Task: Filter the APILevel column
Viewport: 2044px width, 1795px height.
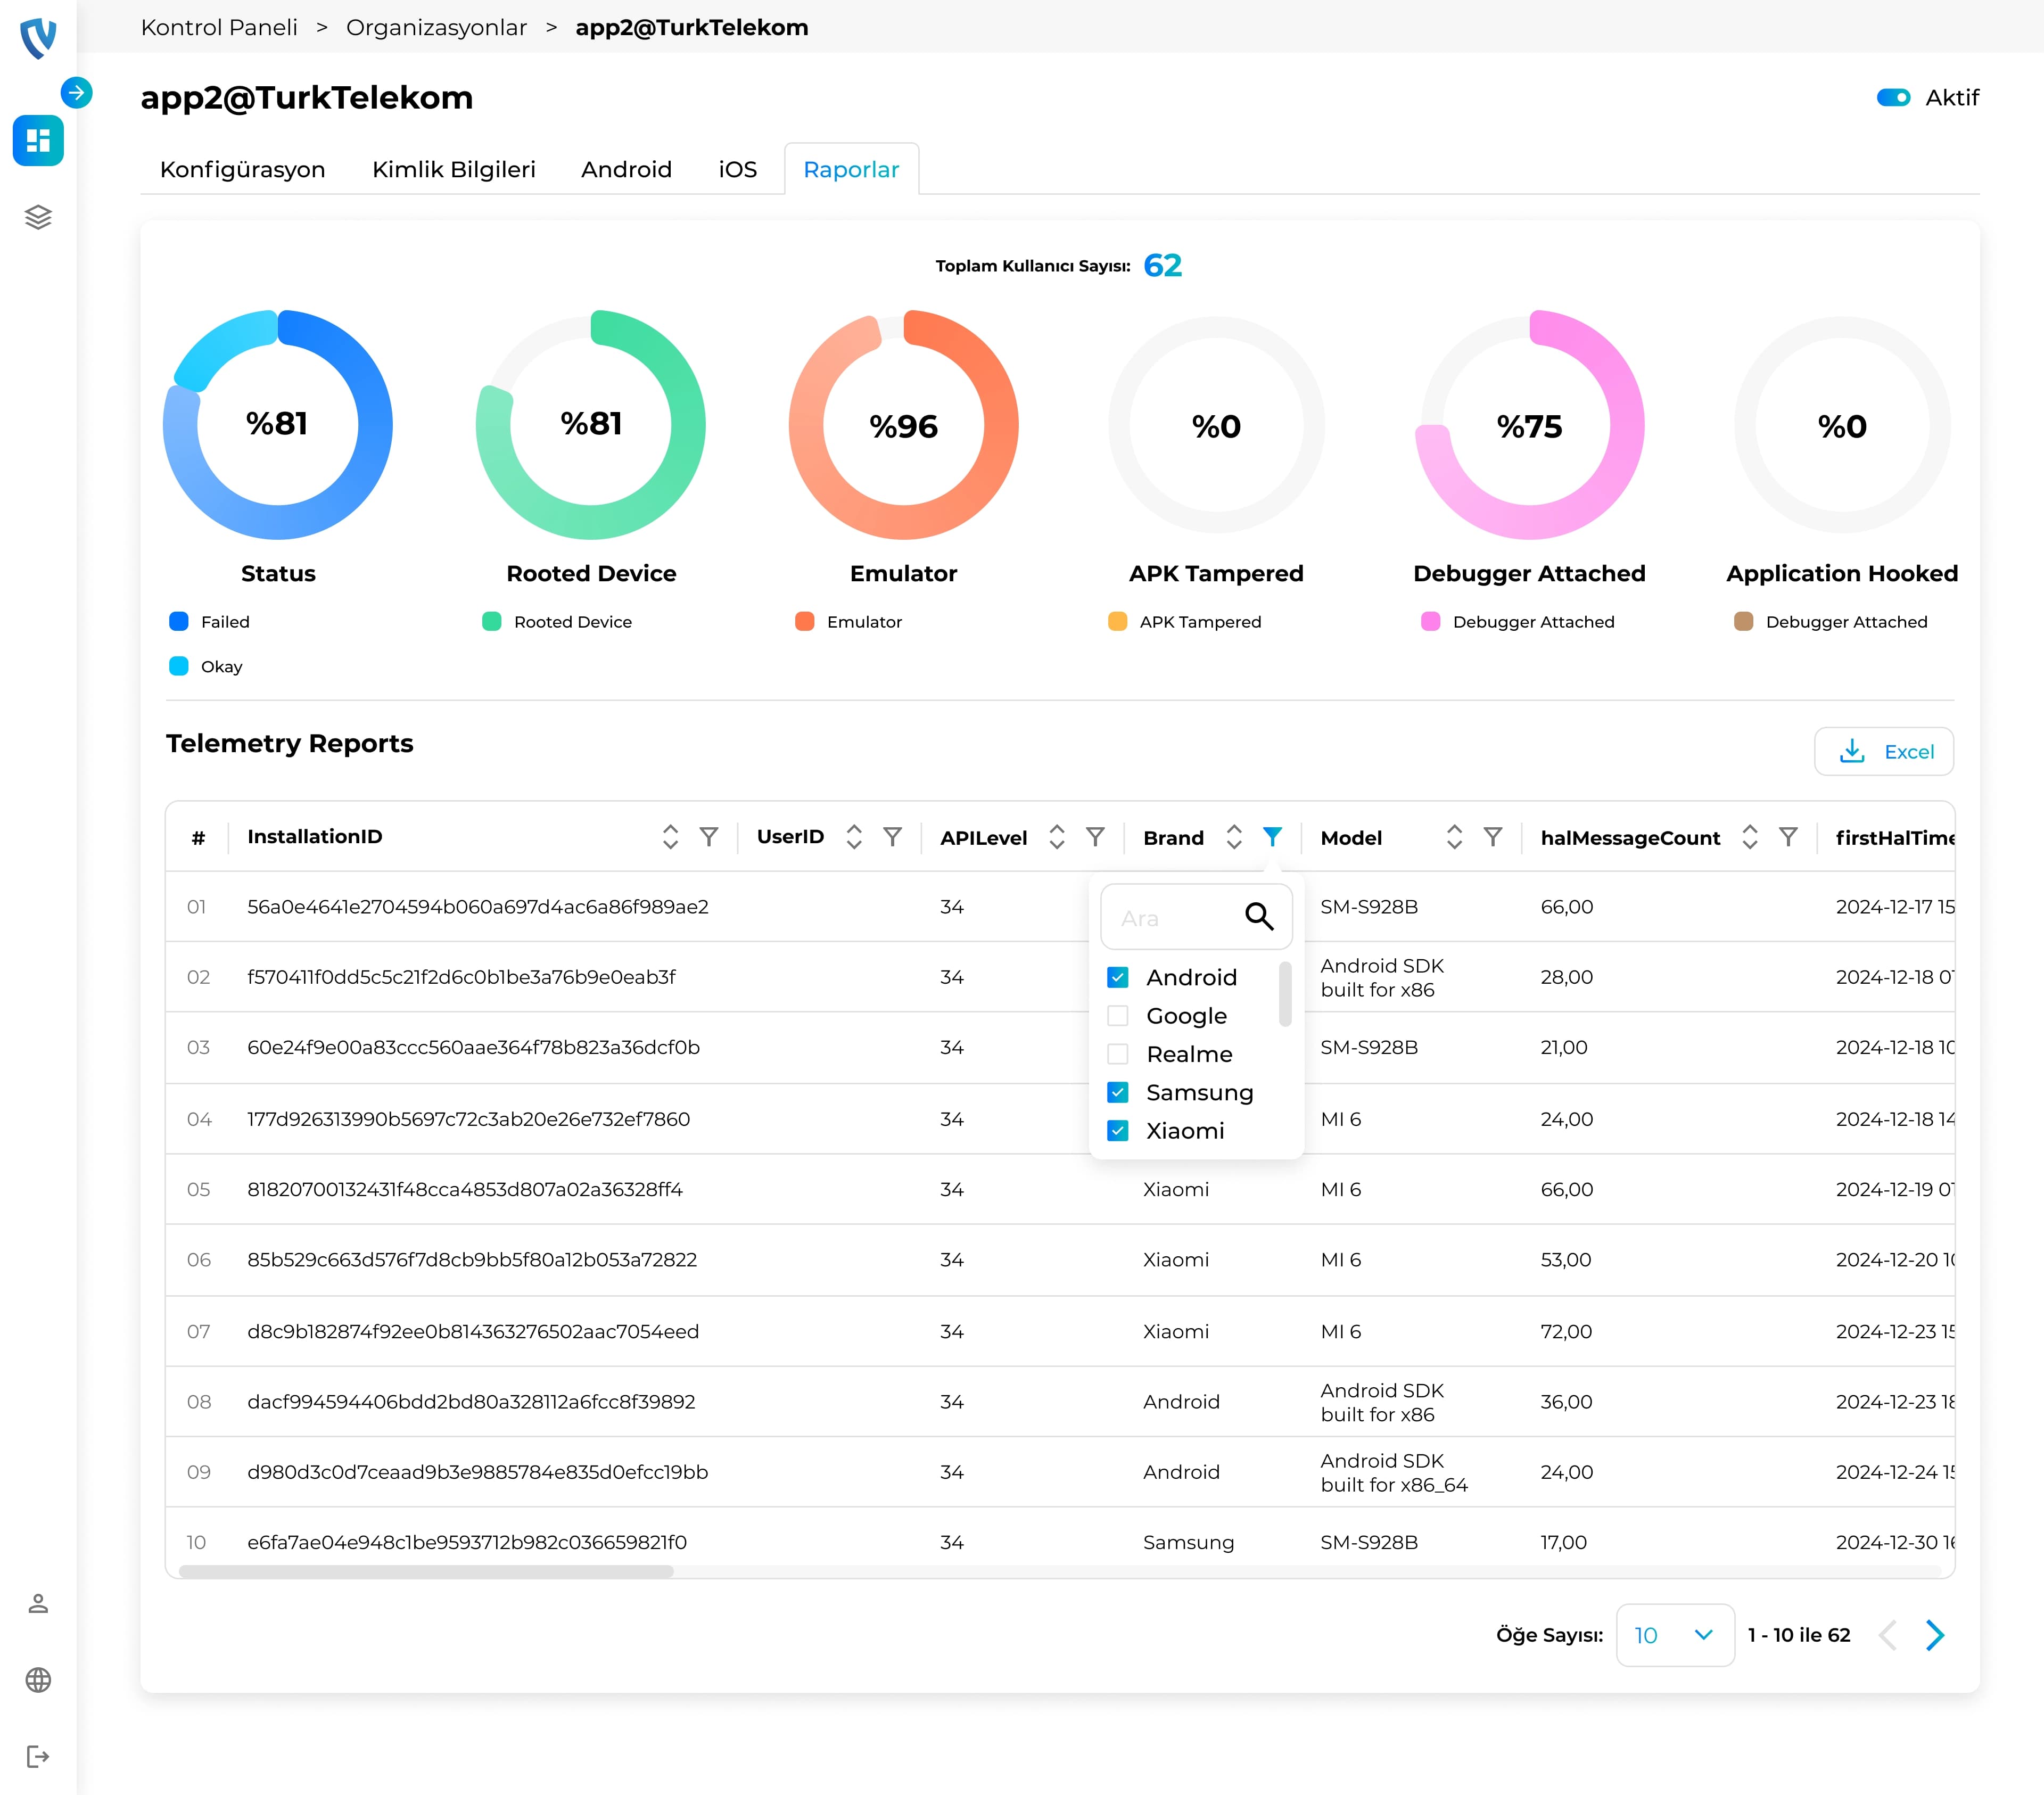Action: pyautogui.click(x=1096, y=837)
